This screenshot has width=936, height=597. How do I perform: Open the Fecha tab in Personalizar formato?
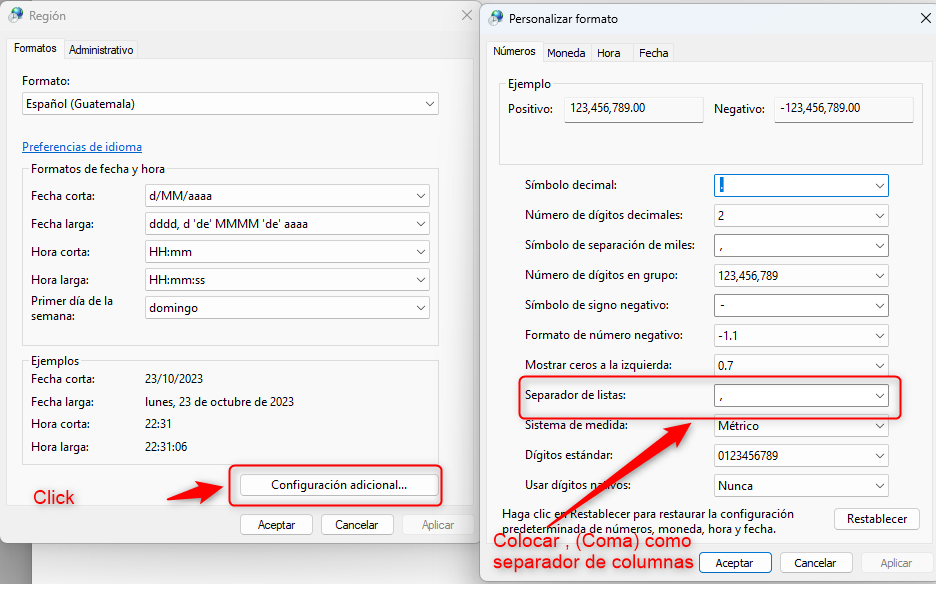pos(653,53)
